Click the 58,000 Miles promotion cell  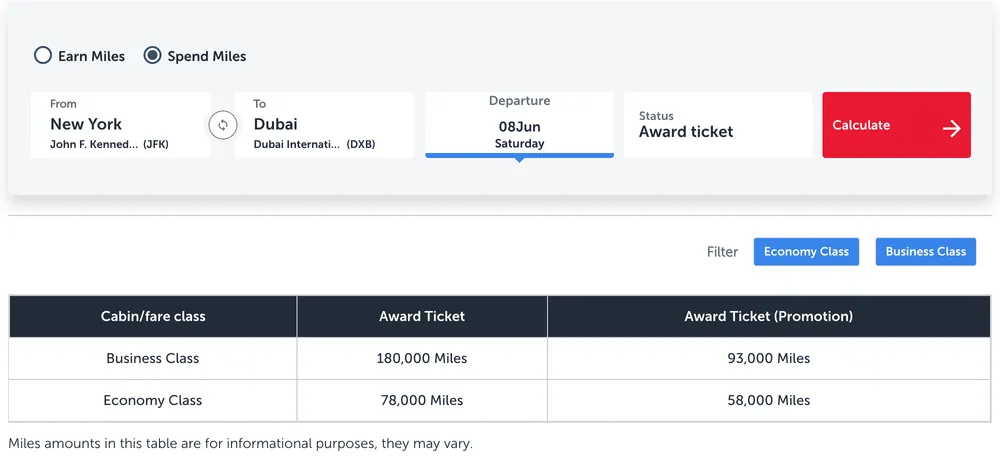768,400
